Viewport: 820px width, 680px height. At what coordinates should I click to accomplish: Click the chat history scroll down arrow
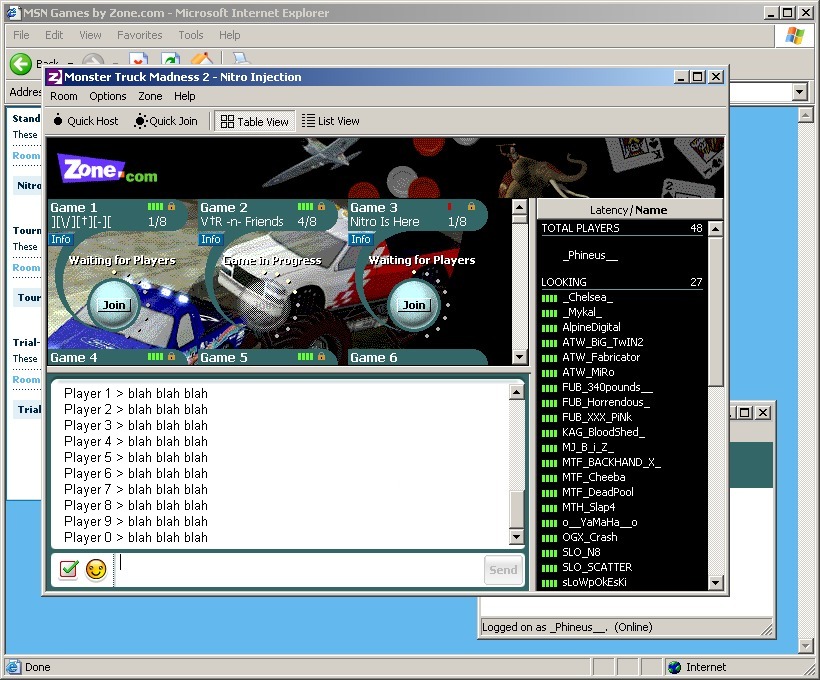point(516,537)
